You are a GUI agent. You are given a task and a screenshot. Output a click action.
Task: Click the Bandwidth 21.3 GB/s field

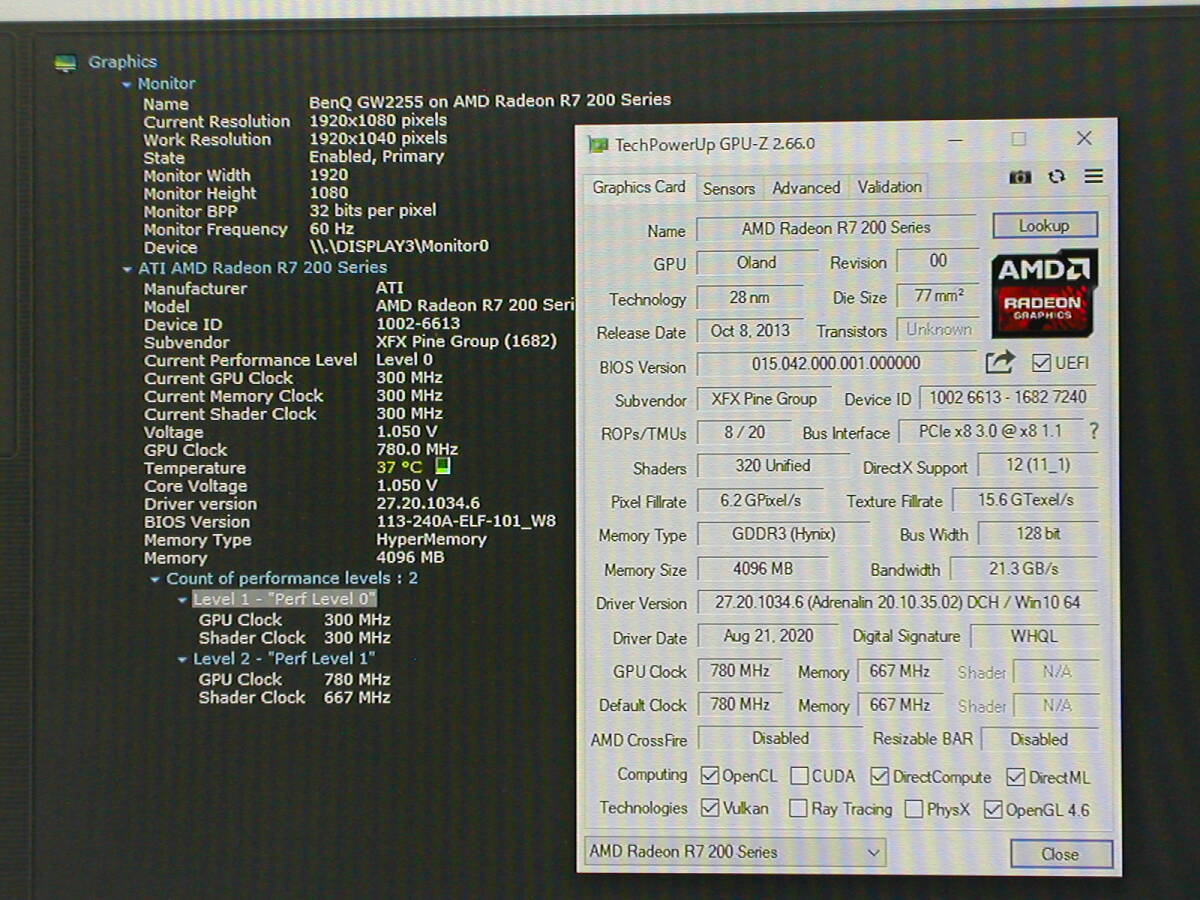(1023, 568)
